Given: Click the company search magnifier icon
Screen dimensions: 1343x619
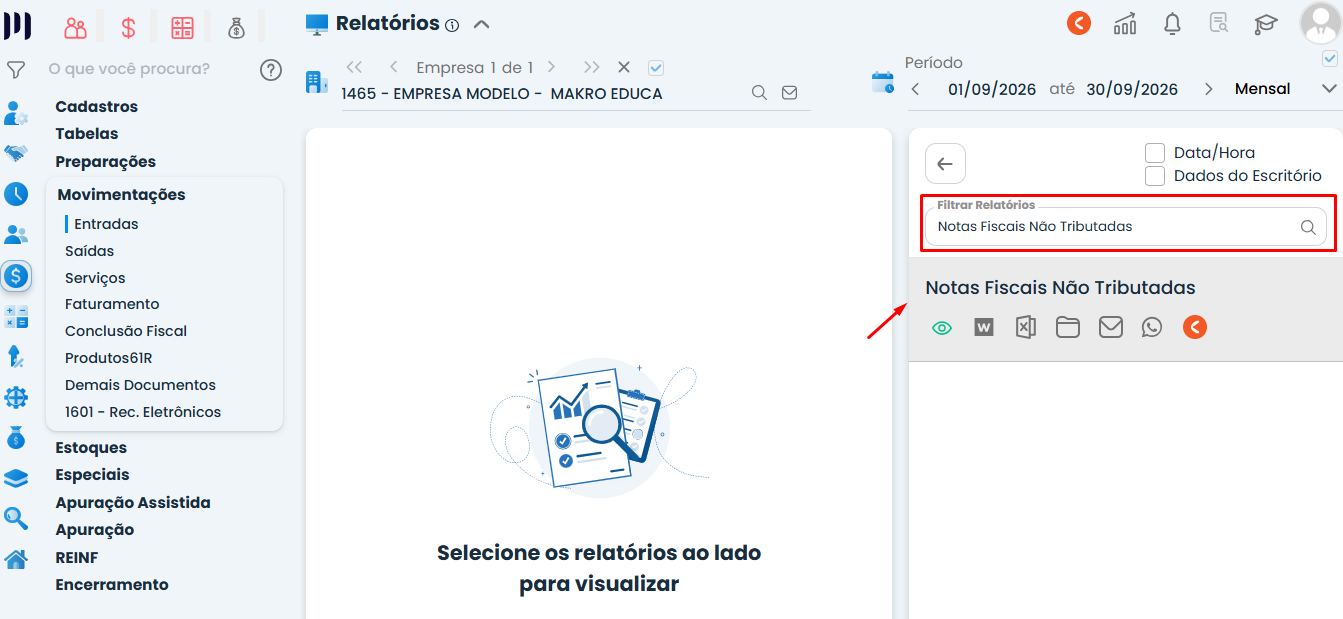Looking at the screenshot, I should (759, 93).
